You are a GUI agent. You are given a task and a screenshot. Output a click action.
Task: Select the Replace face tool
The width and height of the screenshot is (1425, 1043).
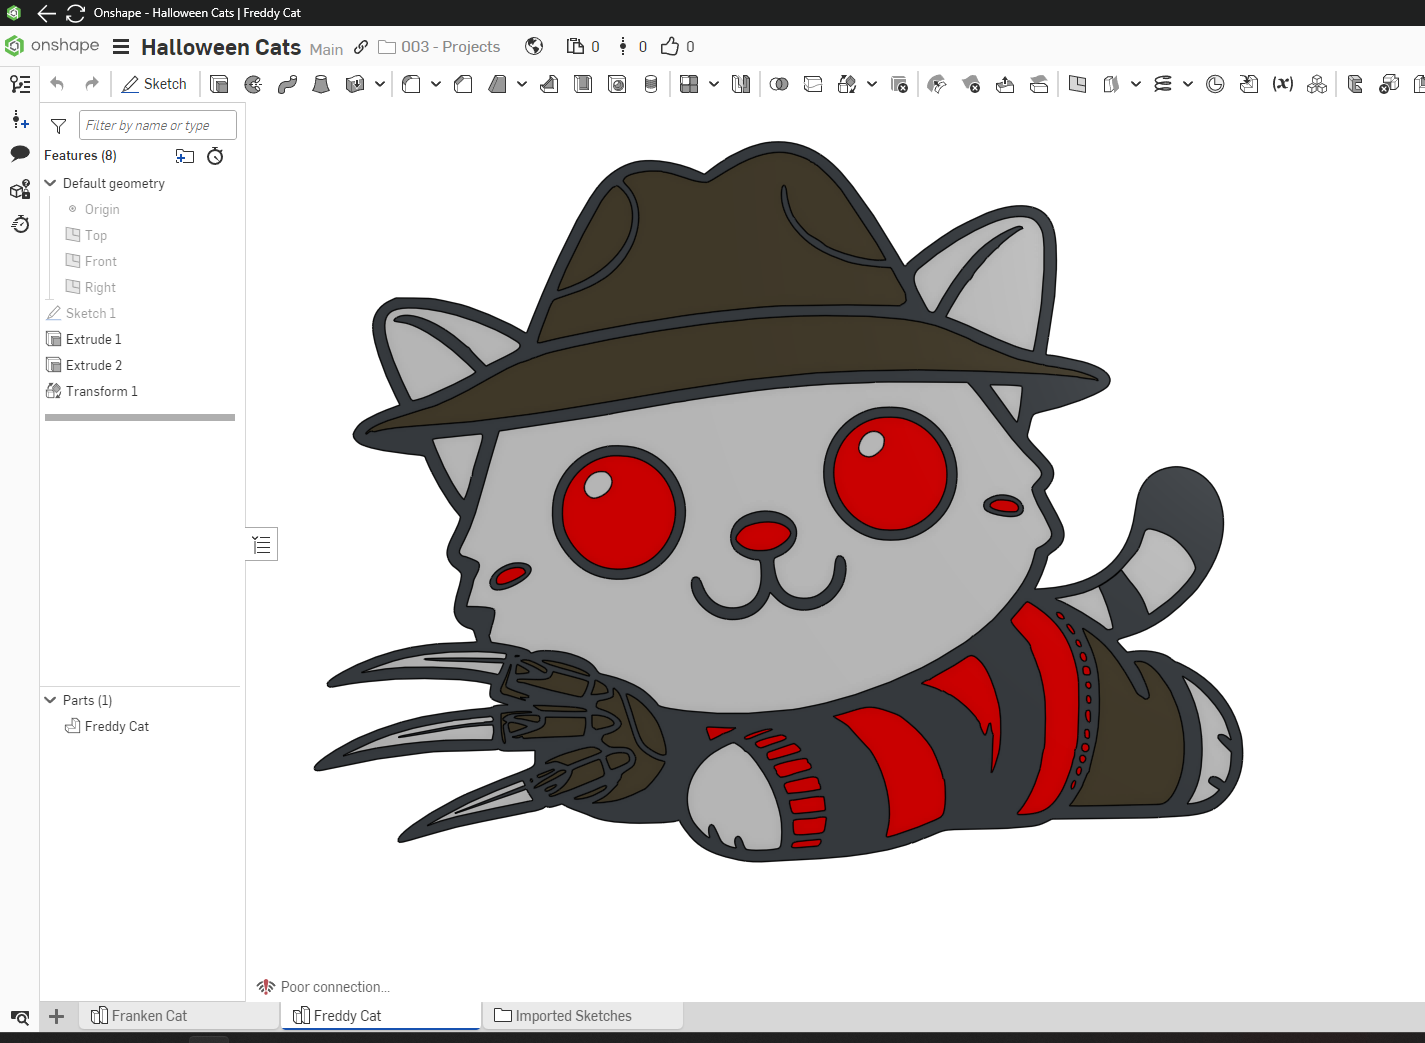[x=1039, y=84]
